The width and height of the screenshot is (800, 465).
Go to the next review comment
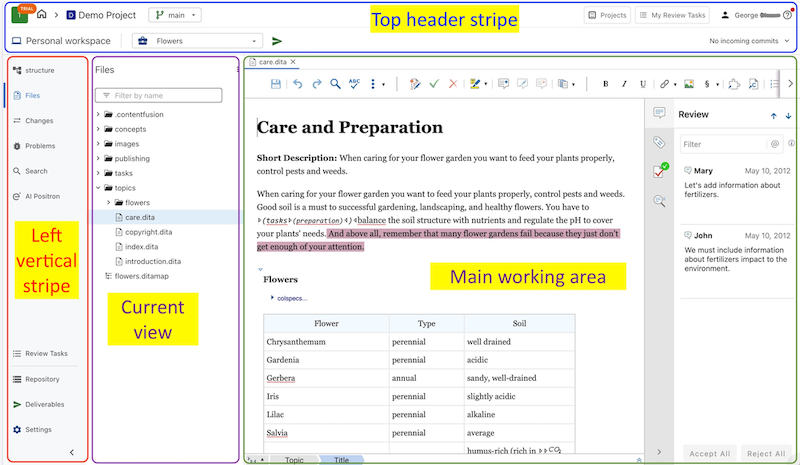788,115
